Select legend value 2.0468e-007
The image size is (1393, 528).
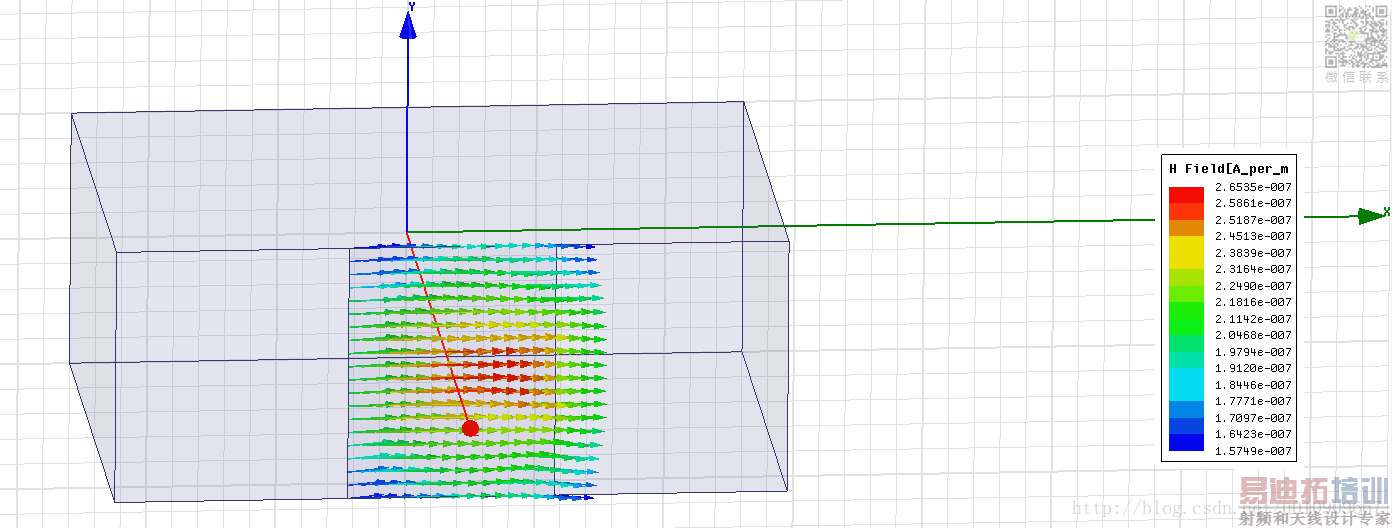(x=1253, y=335)
